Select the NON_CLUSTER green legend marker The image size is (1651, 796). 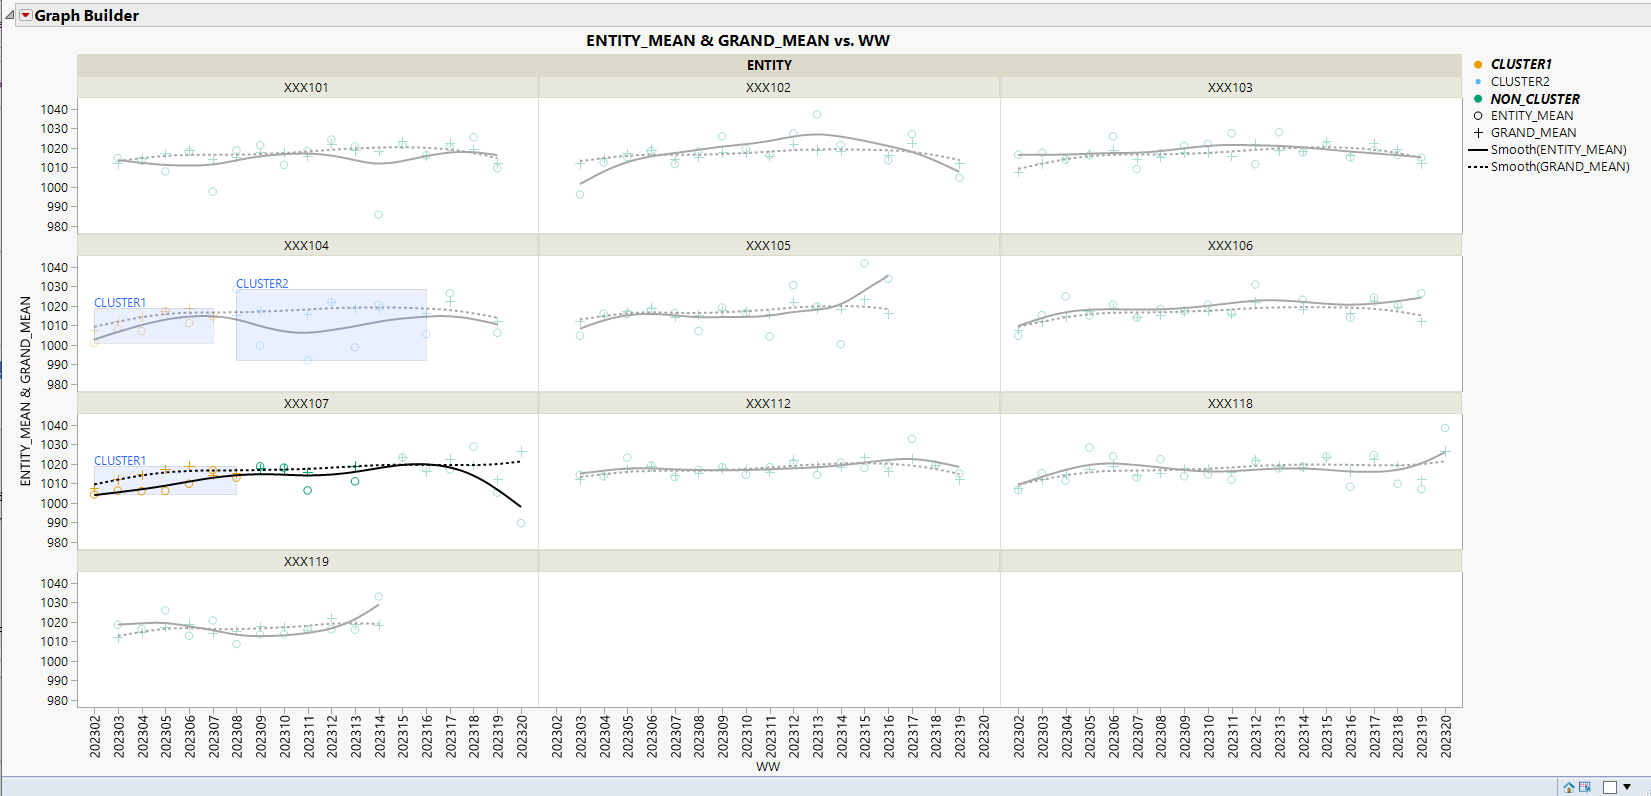coord(1478,99)
